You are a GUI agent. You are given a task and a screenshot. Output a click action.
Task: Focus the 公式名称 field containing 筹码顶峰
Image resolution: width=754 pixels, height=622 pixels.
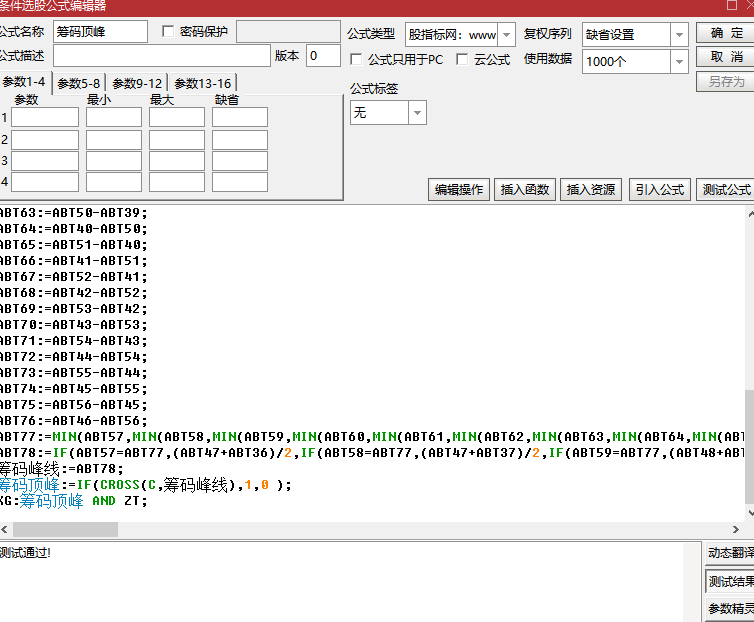coord(101,32)
